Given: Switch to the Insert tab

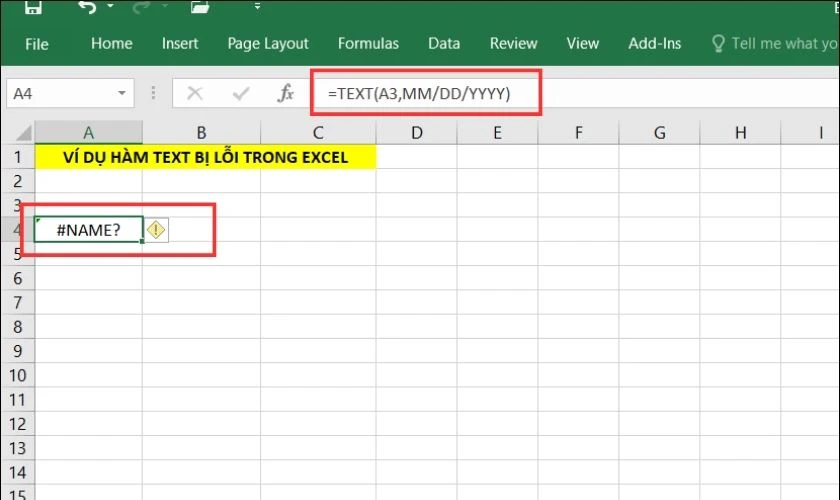Looking at the screenshot, I should (180, 43).
